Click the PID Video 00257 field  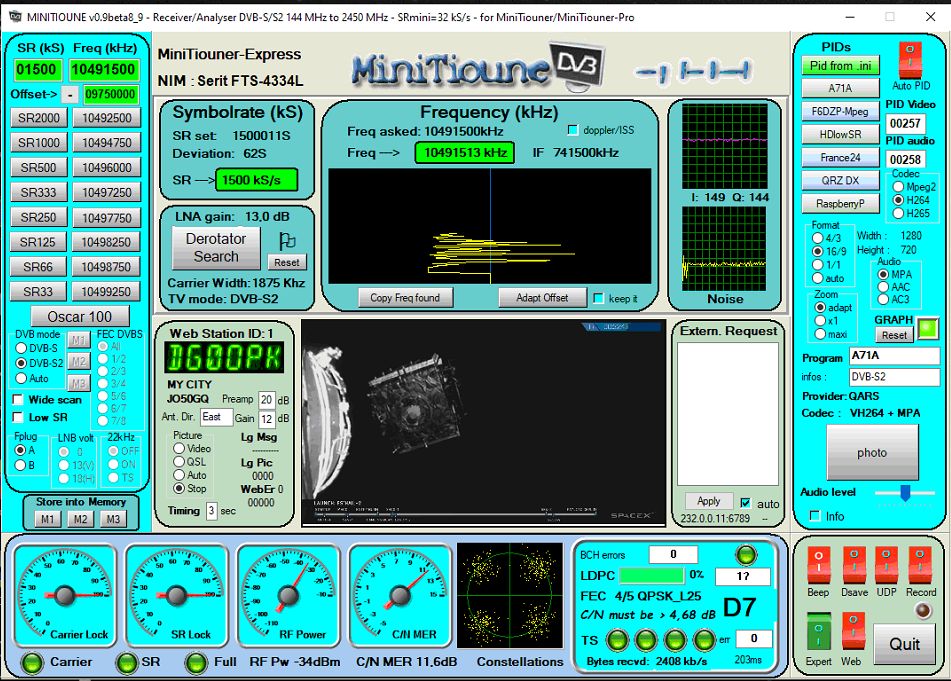[905, 123]
